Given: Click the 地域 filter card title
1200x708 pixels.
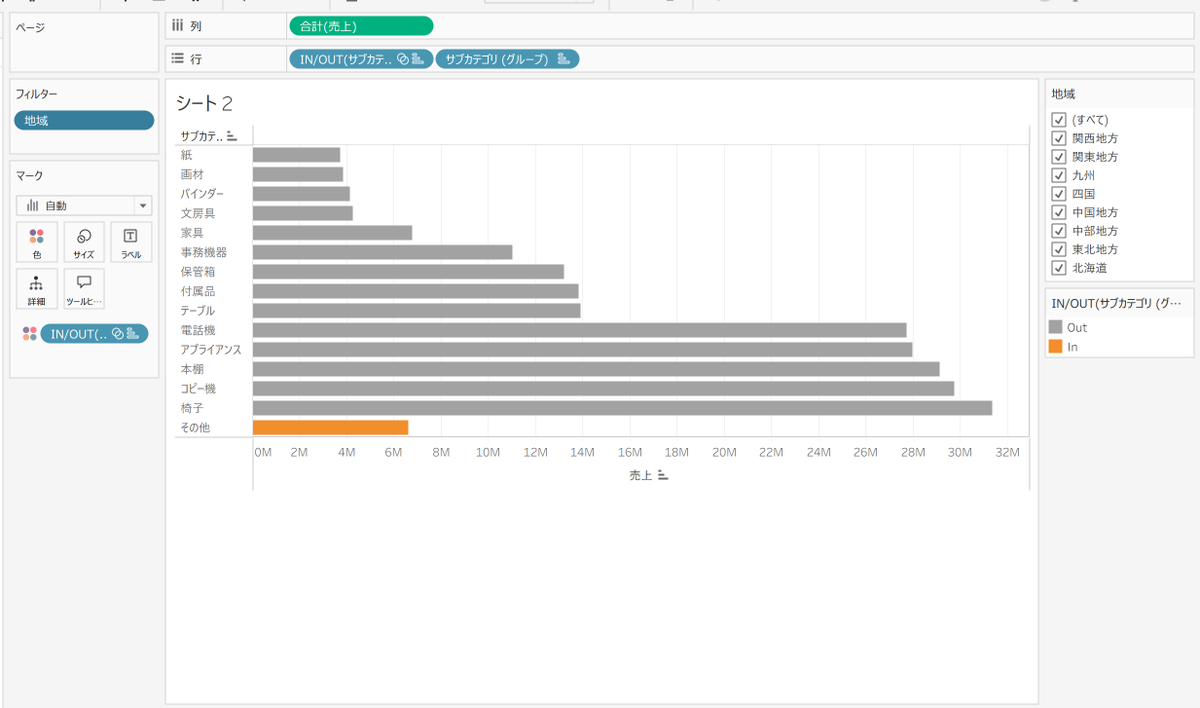Looking at the screenshot, I should pyautogui.click(x=1063, y=94).
